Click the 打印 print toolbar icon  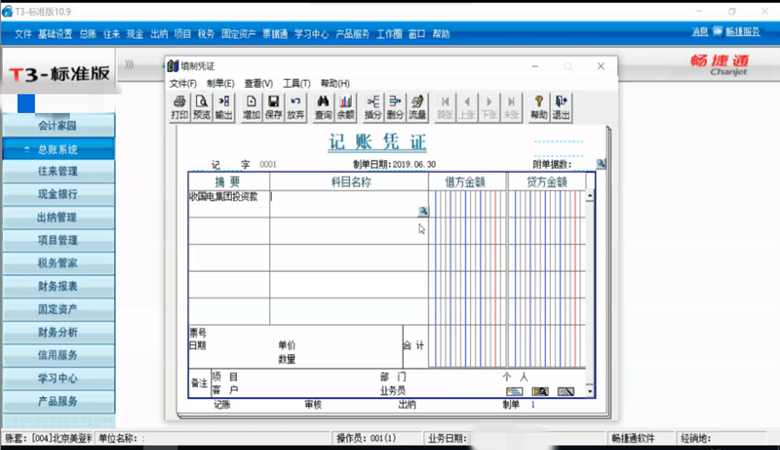tap(179, 107)
